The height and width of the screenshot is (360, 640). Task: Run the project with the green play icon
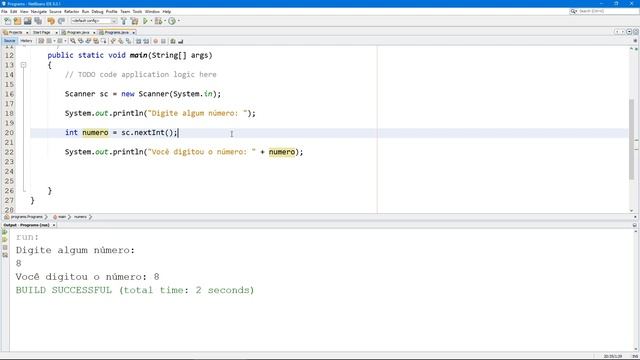click(x=145, y=21)
